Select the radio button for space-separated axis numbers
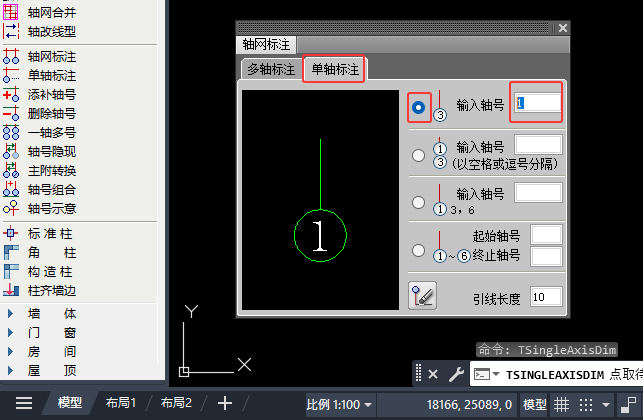The height and width of the screenshot is (420, 643). [418, 155]
